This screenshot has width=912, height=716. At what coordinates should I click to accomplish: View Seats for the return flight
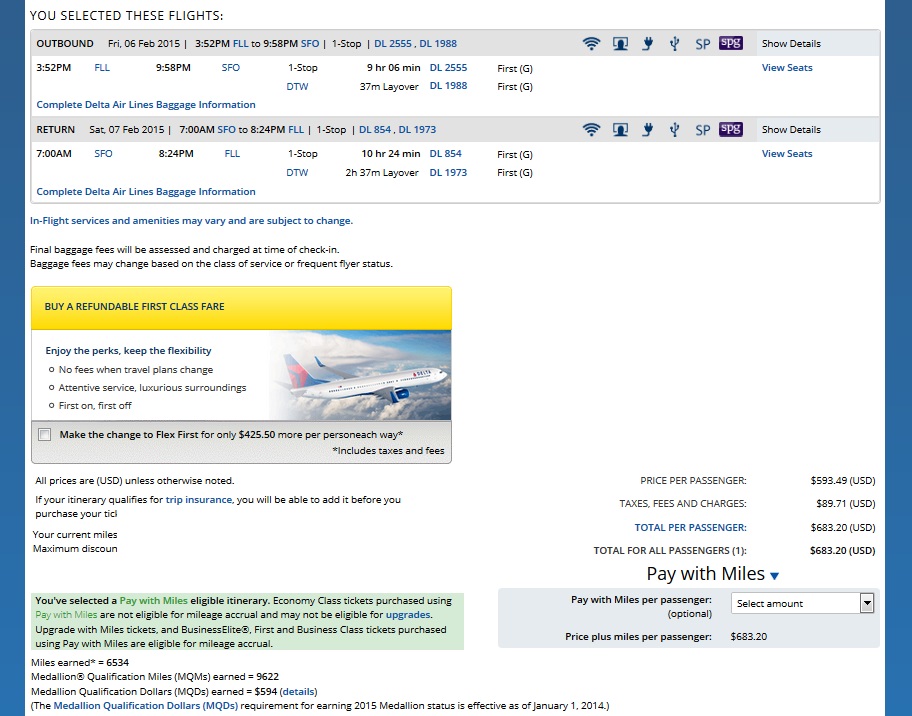[787, 154]
